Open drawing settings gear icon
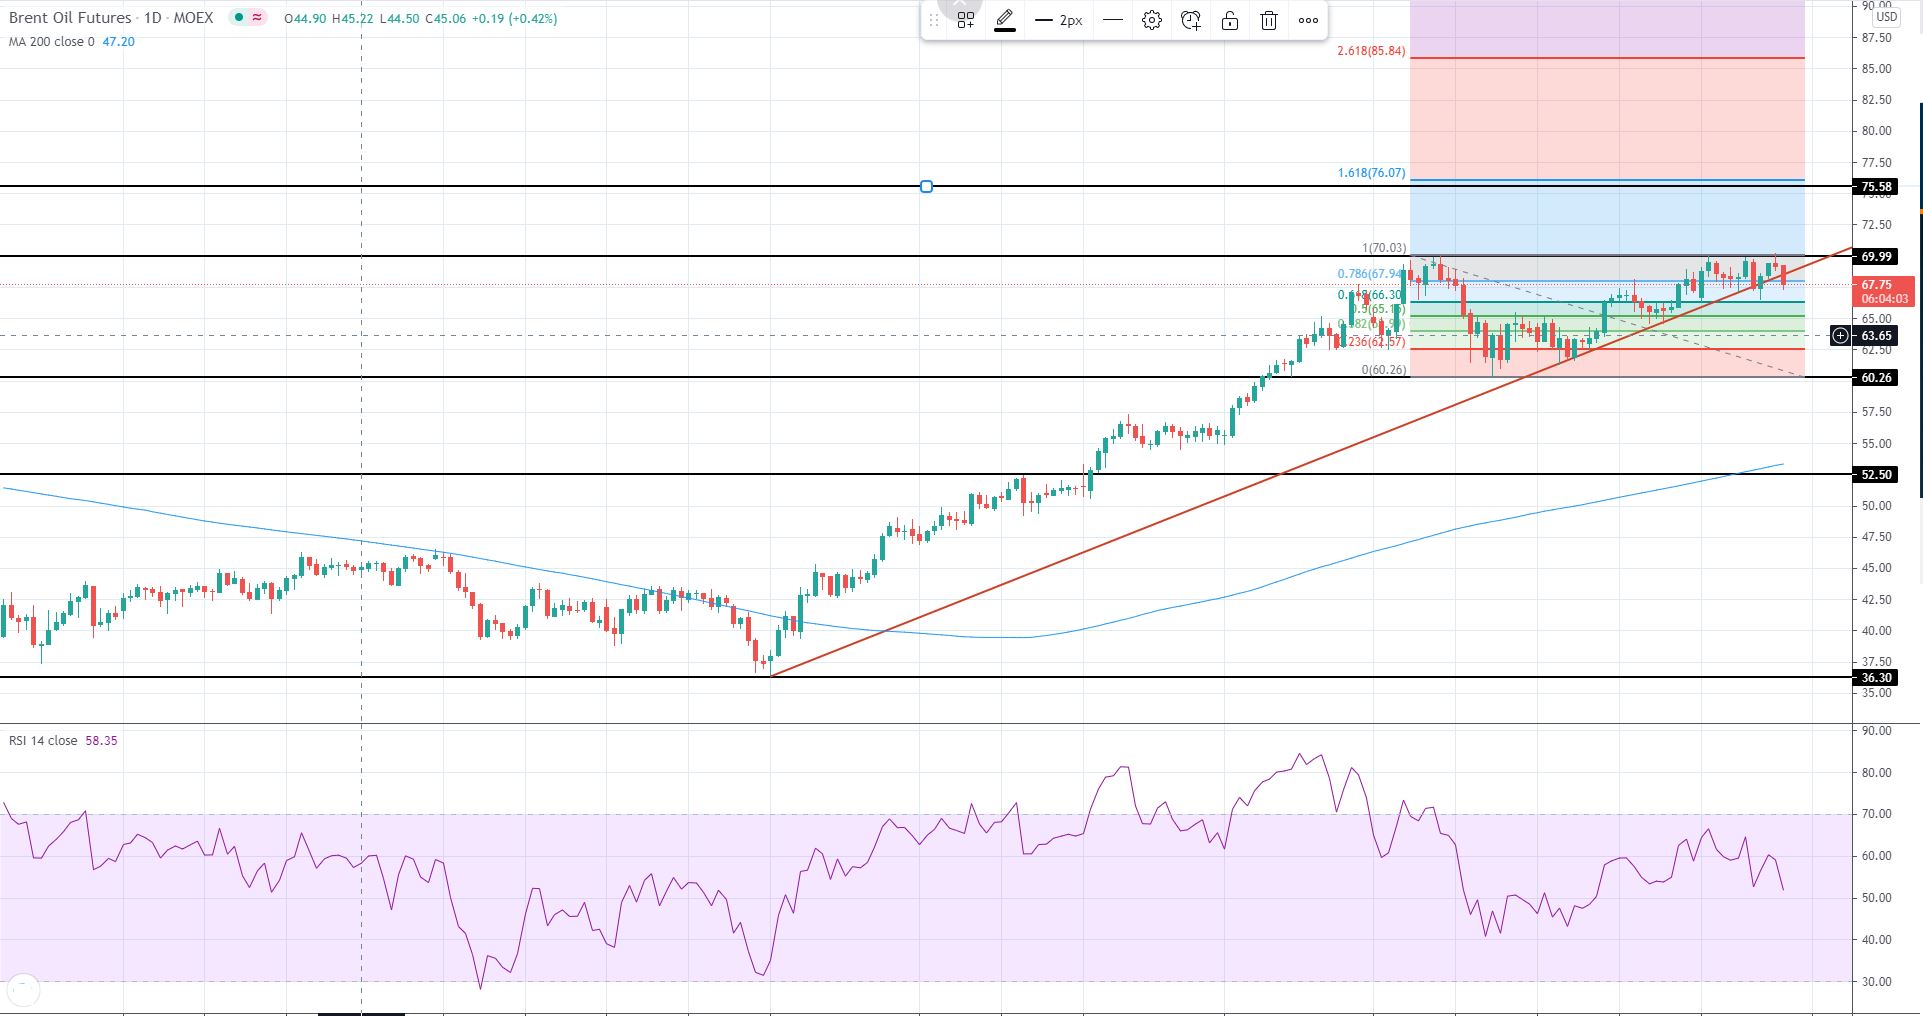Screen dimensions: 1923x1016 coord(1152,20)
